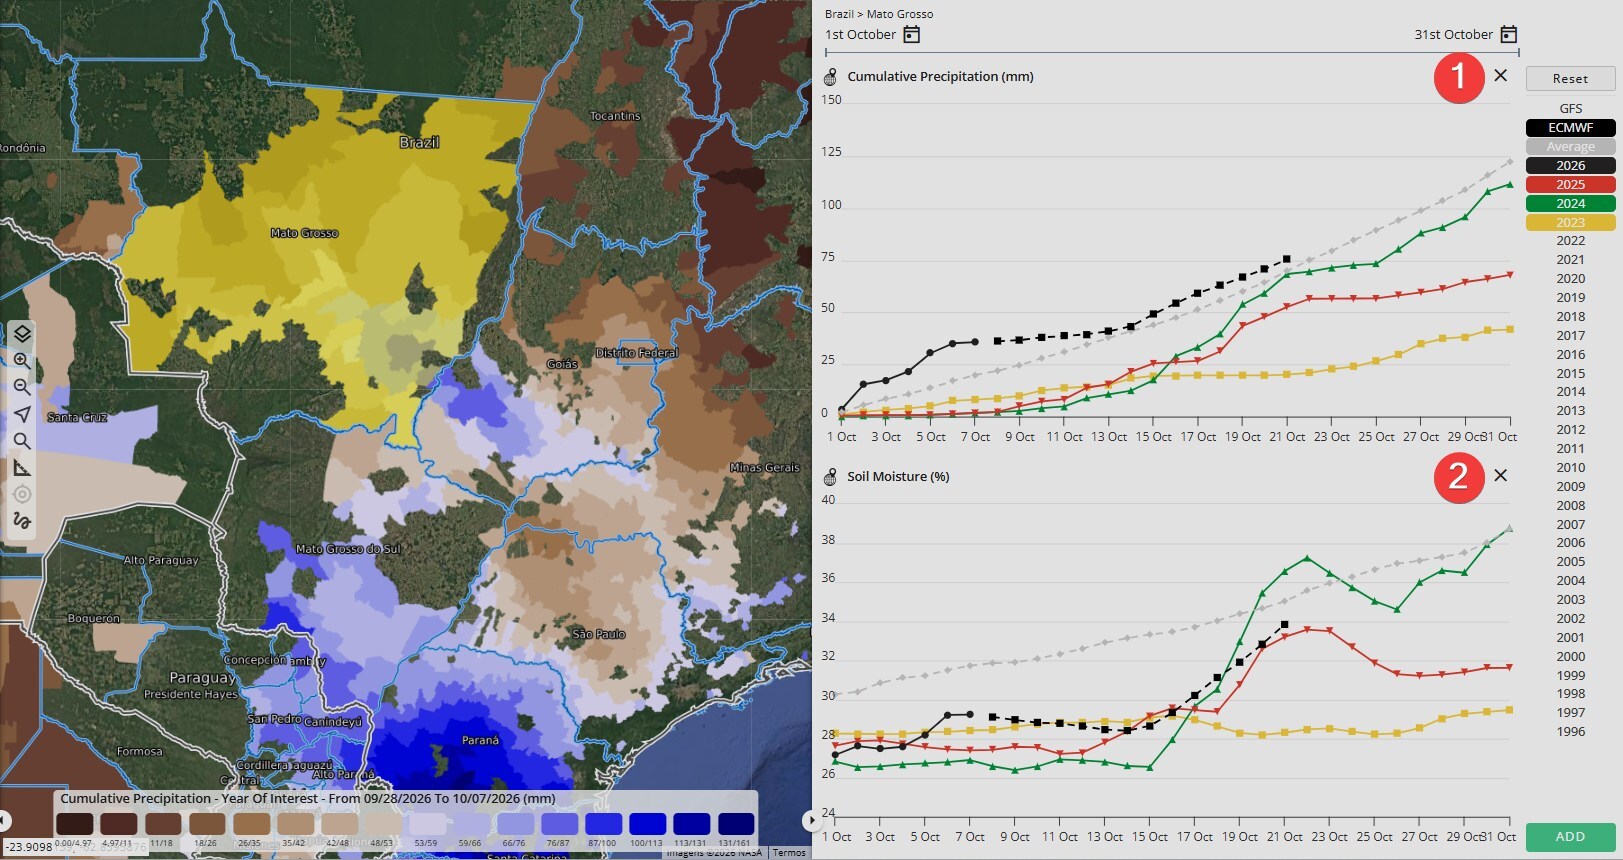
Task: Toggle the 2026 year series
Action: [1570, 166]
